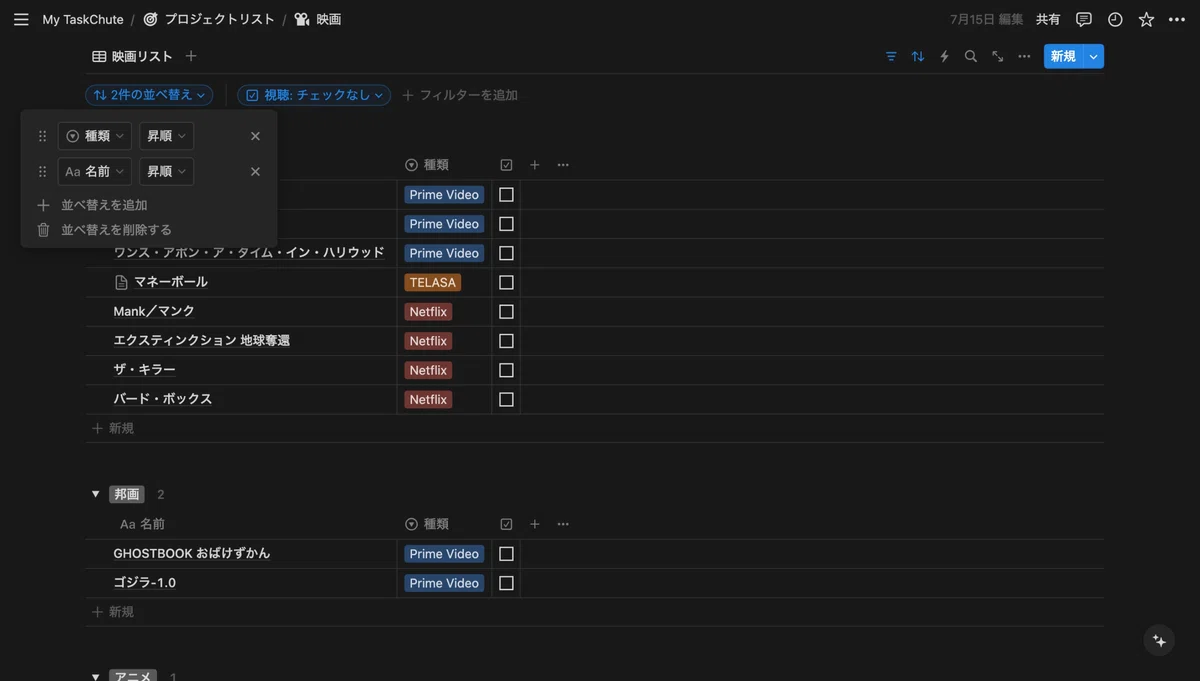Open the page history clock icon
The height and width of the screenshot is (681, 1200).
1115,19
